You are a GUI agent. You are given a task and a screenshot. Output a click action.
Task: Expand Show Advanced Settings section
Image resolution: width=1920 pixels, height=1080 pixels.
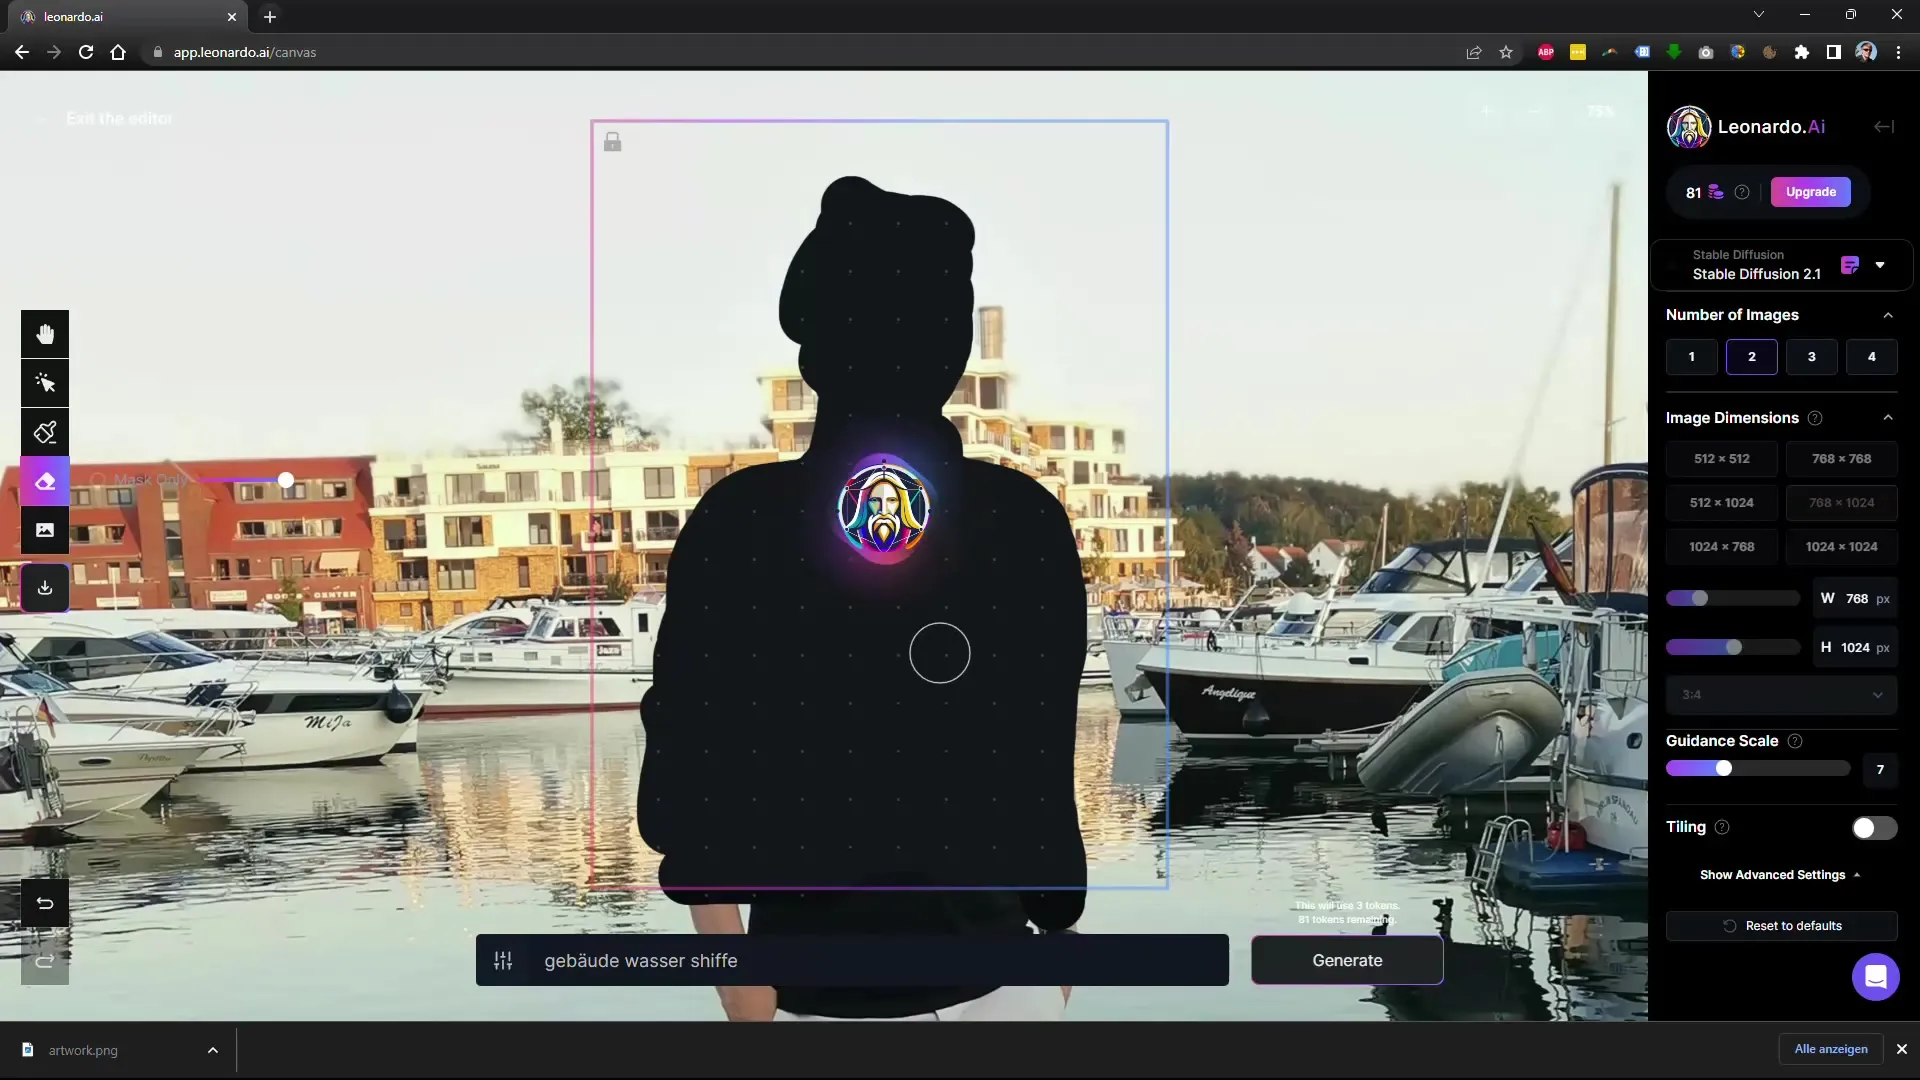coord(1779,874)
